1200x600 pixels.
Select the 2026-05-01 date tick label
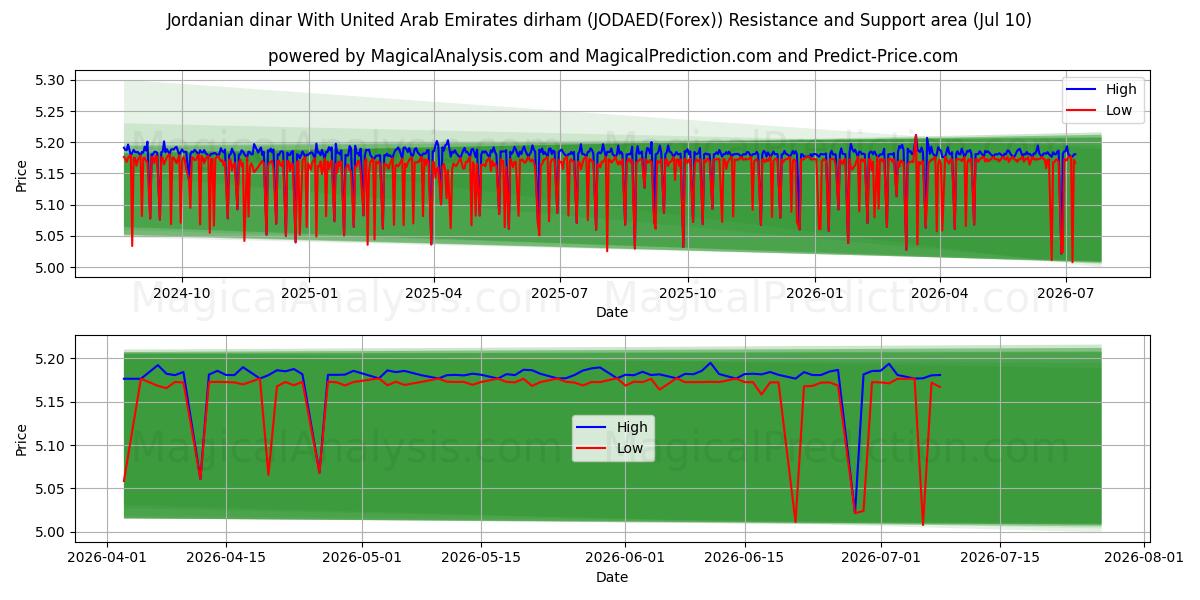361,556
